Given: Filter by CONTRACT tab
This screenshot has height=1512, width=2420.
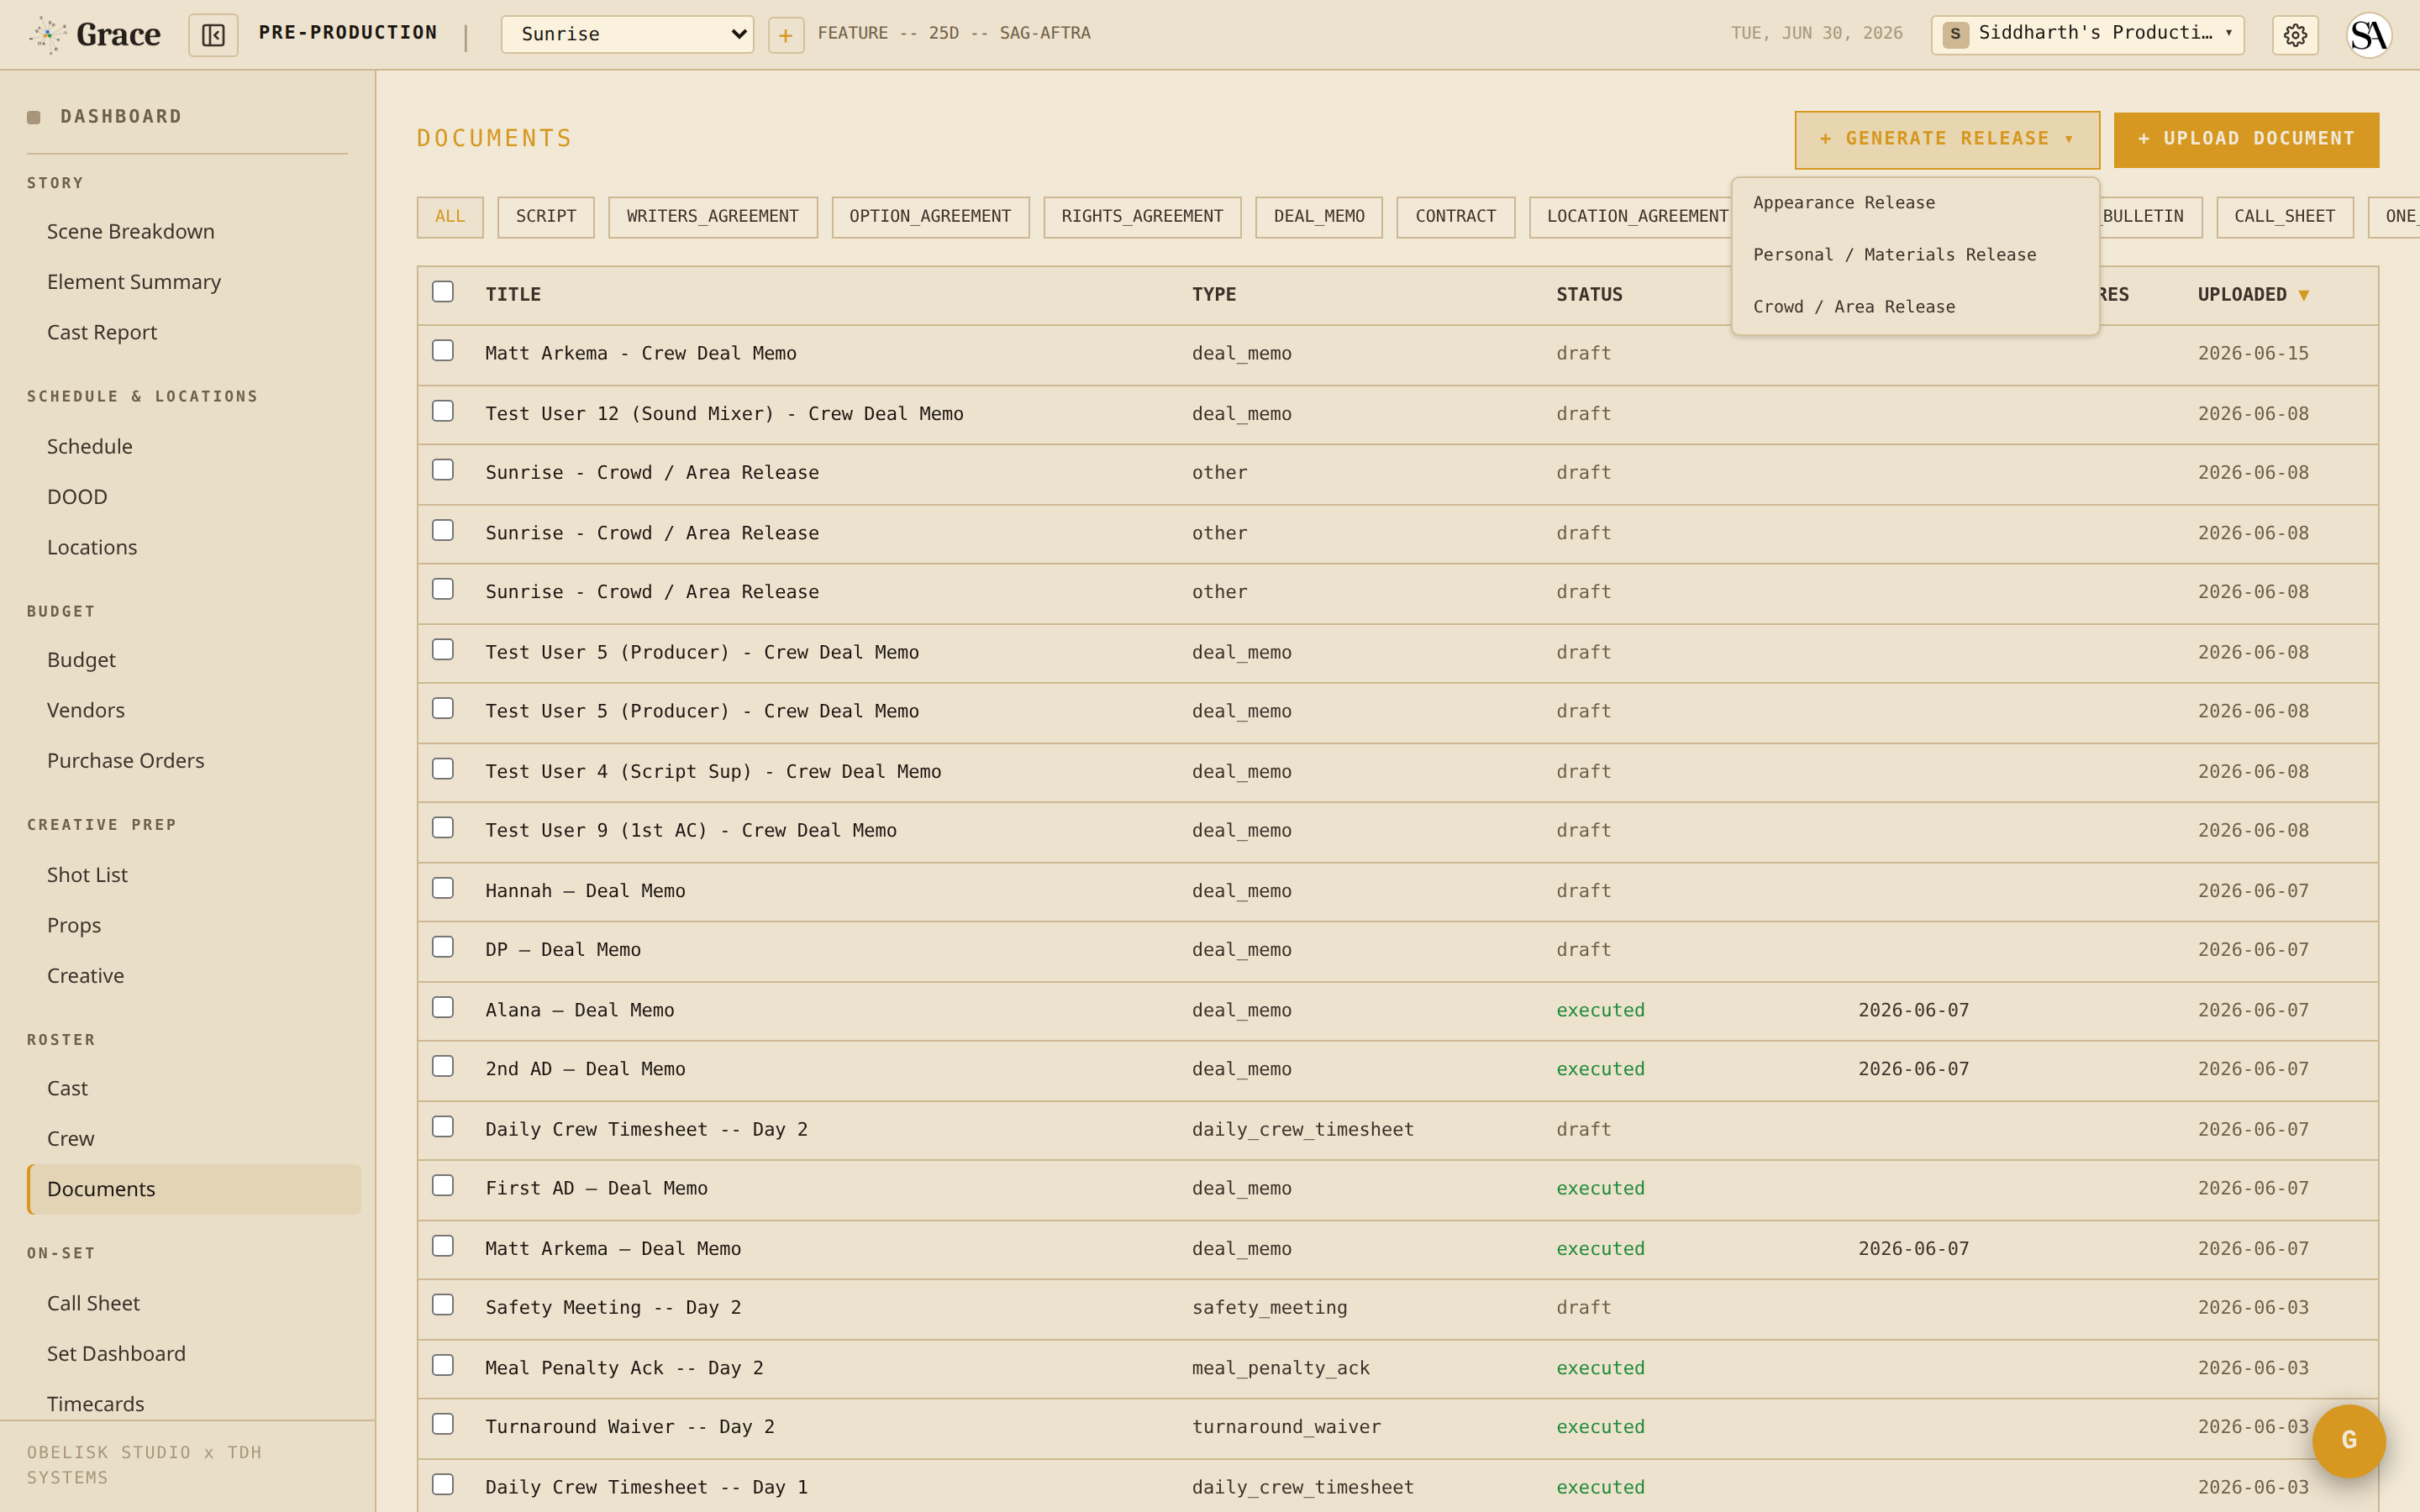Looking at the screenshot, I should (x=1456, y=217).
